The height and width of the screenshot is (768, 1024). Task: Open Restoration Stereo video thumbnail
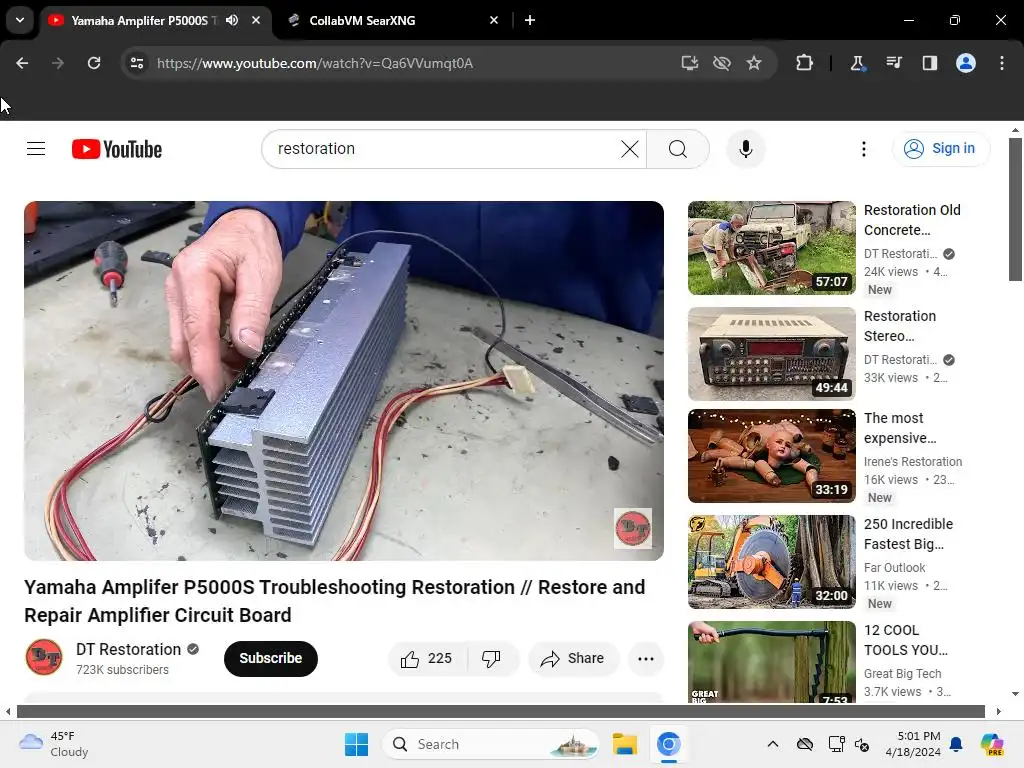click(x=772, y=354)
